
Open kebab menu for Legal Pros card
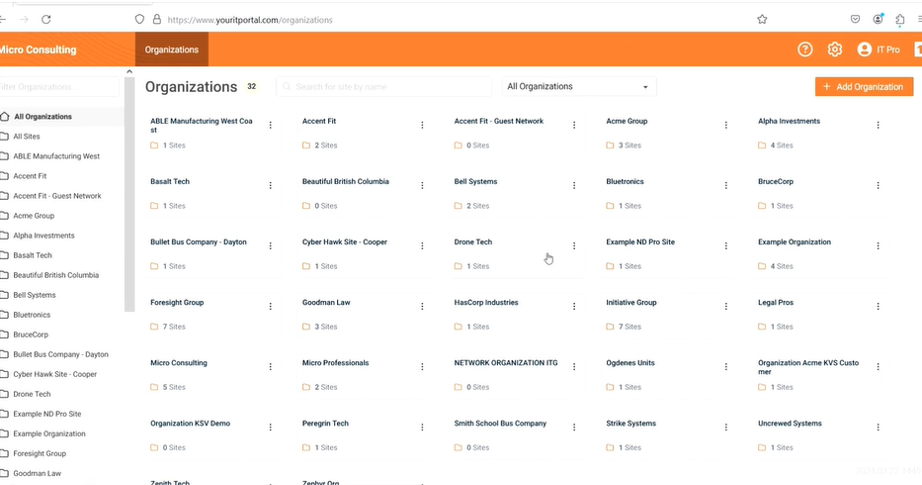click(878, 307)
